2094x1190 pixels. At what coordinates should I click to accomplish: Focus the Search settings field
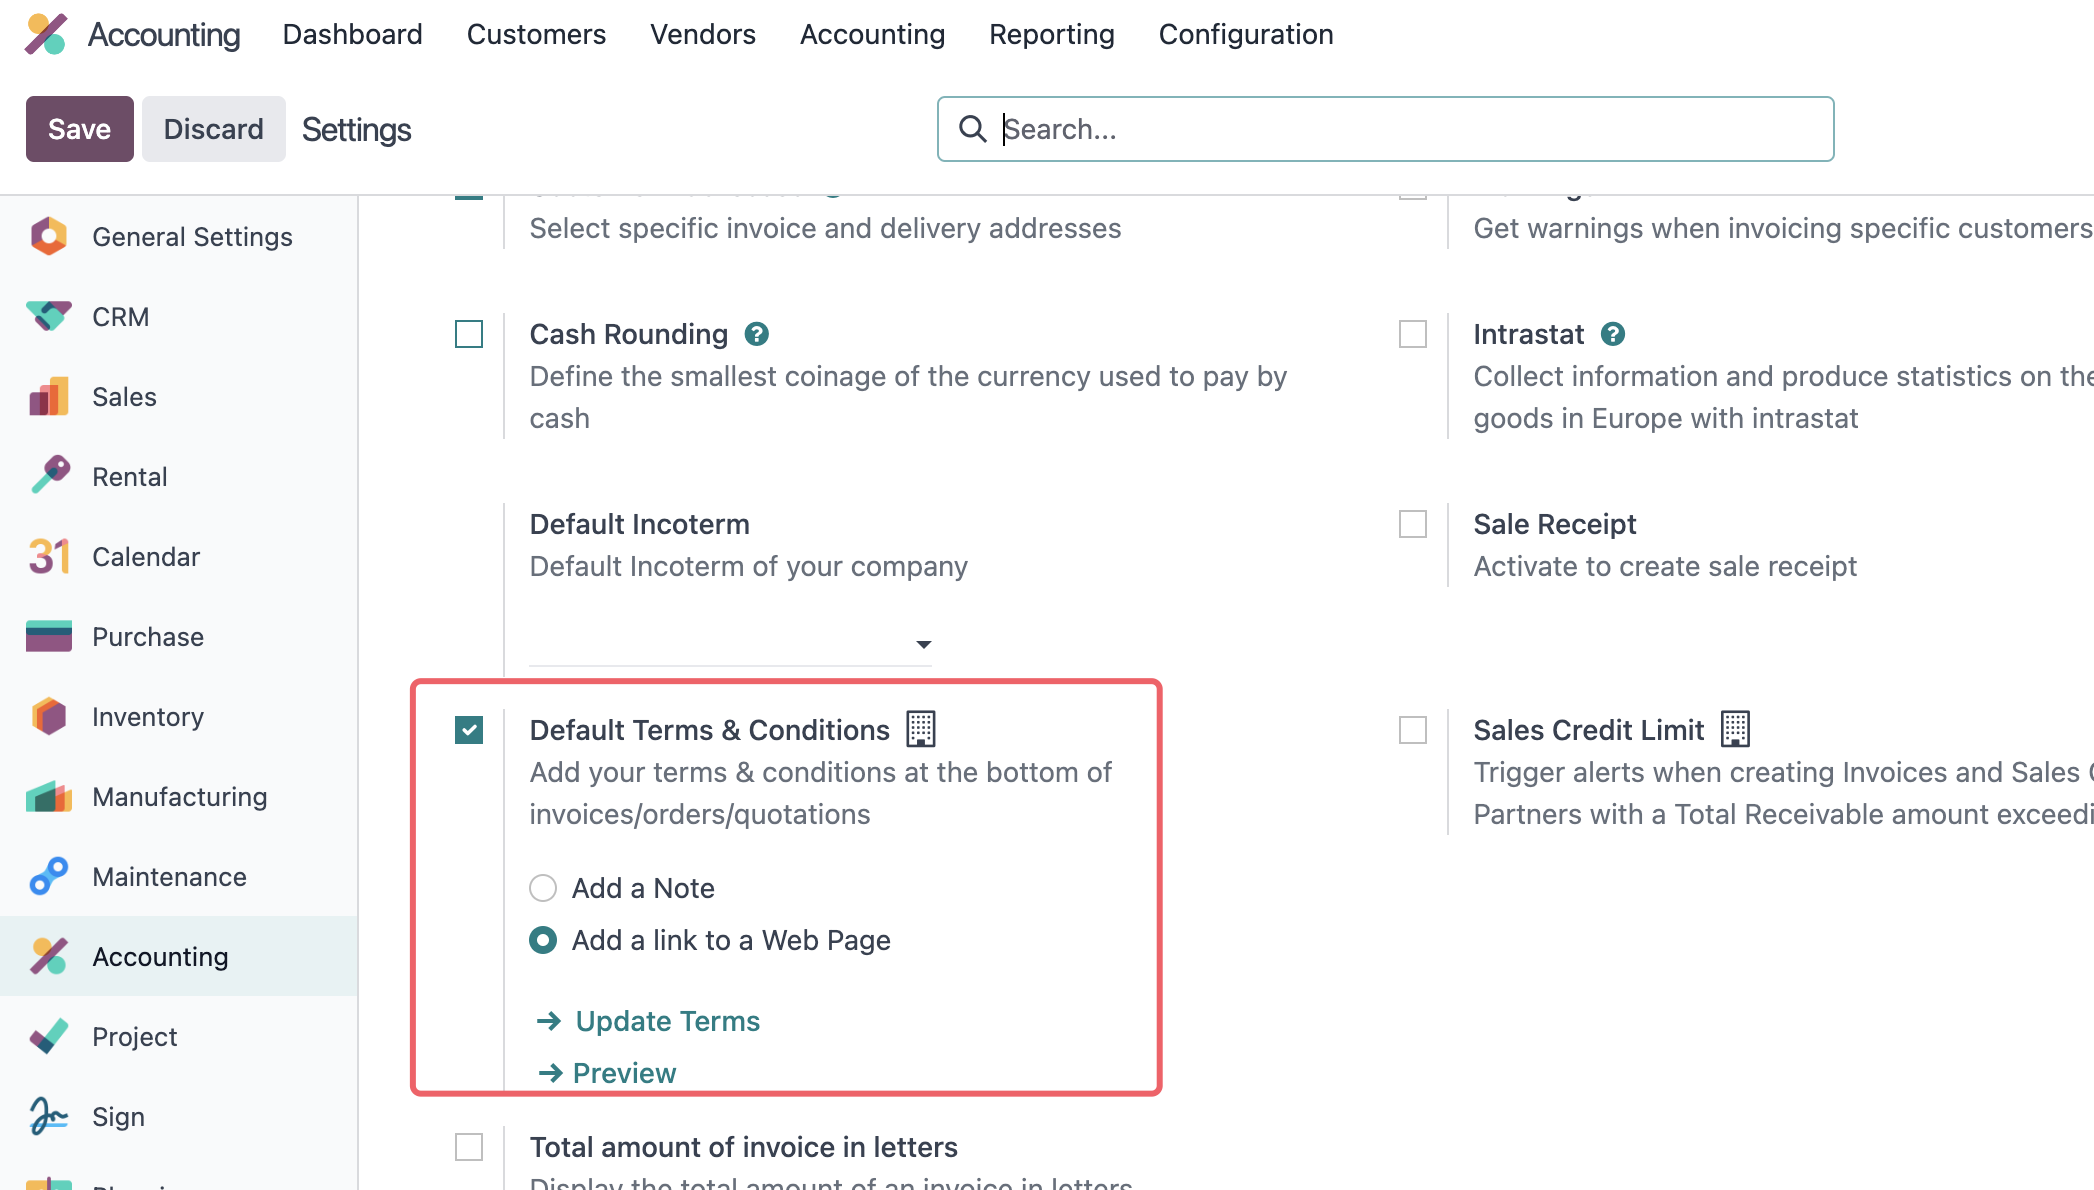[1386, 129]
